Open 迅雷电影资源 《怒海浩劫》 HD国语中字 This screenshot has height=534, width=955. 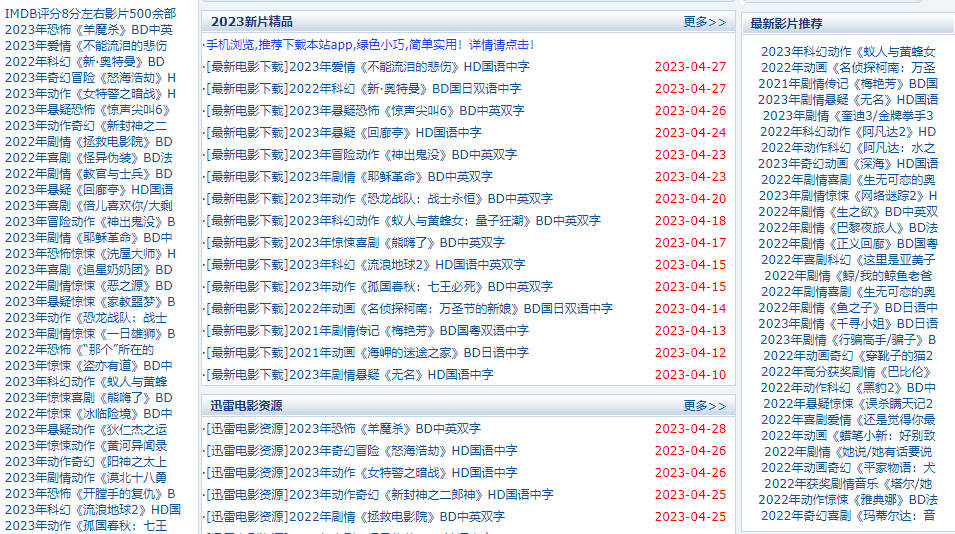[x=403, y=451]
